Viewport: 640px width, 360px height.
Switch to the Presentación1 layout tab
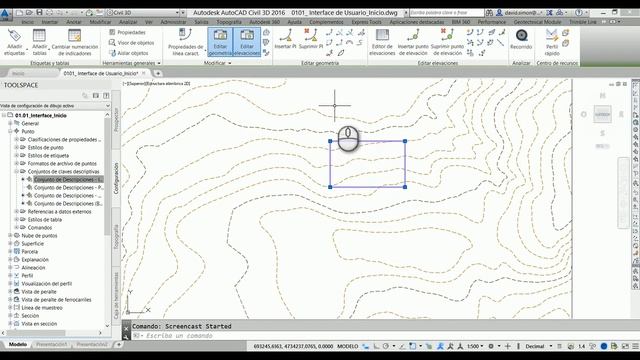point(51,344)
